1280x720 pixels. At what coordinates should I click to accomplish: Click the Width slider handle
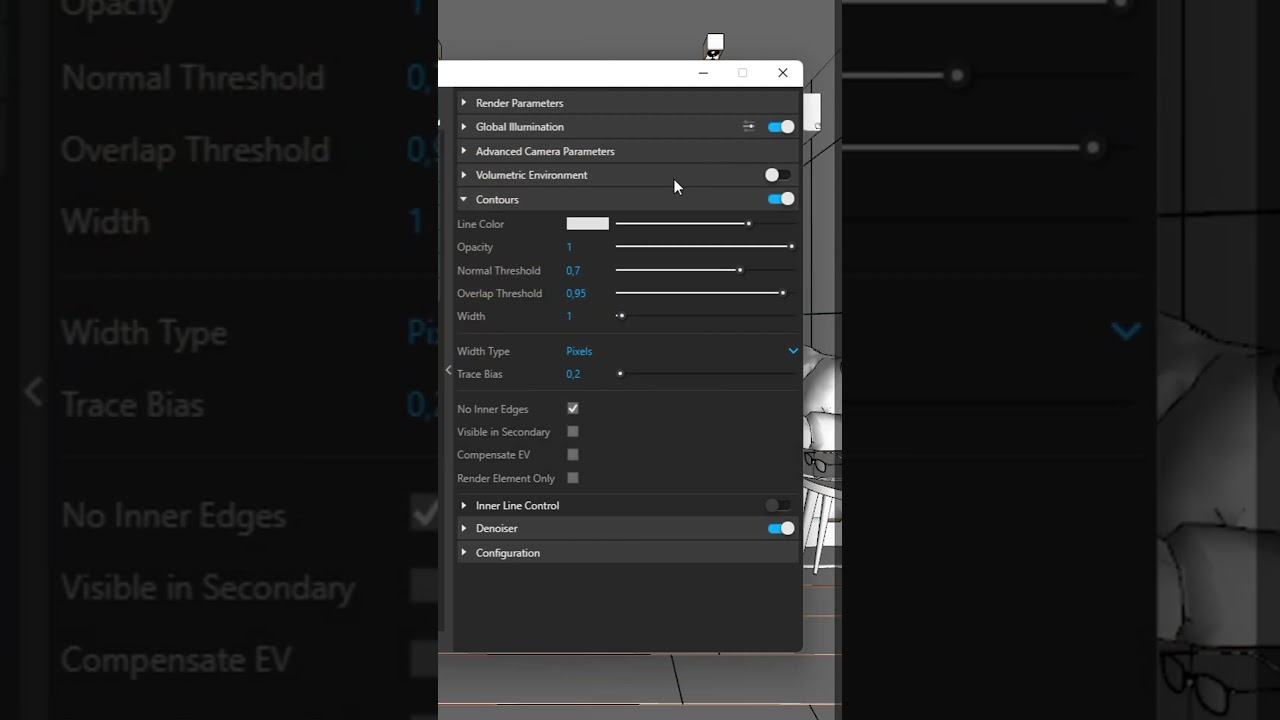point(621,316)
